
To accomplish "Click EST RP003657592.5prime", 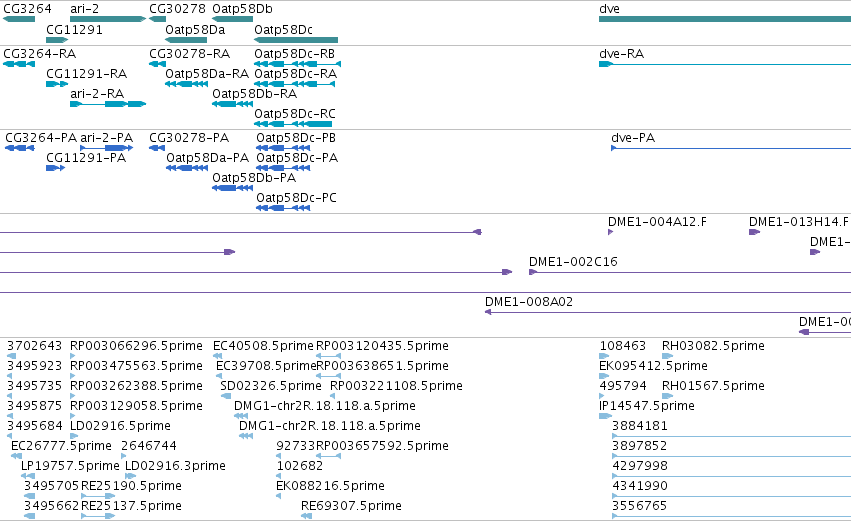I will pyautogui.click(x=382, y=446).
